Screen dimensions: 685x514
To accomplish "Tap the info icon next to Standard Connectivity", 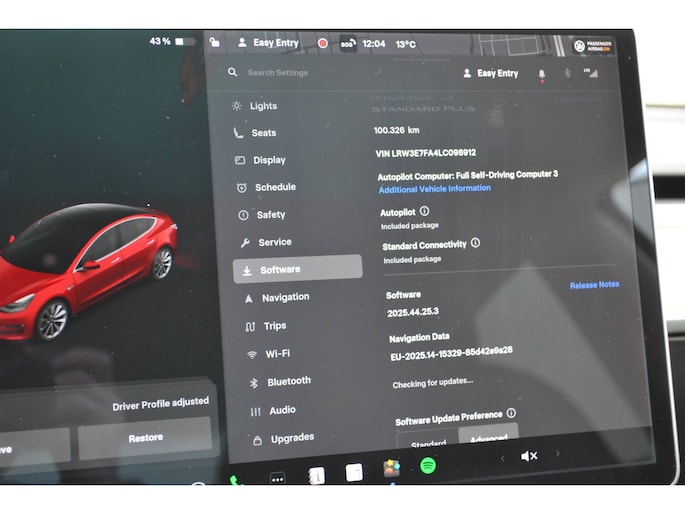I will point(475,243).
